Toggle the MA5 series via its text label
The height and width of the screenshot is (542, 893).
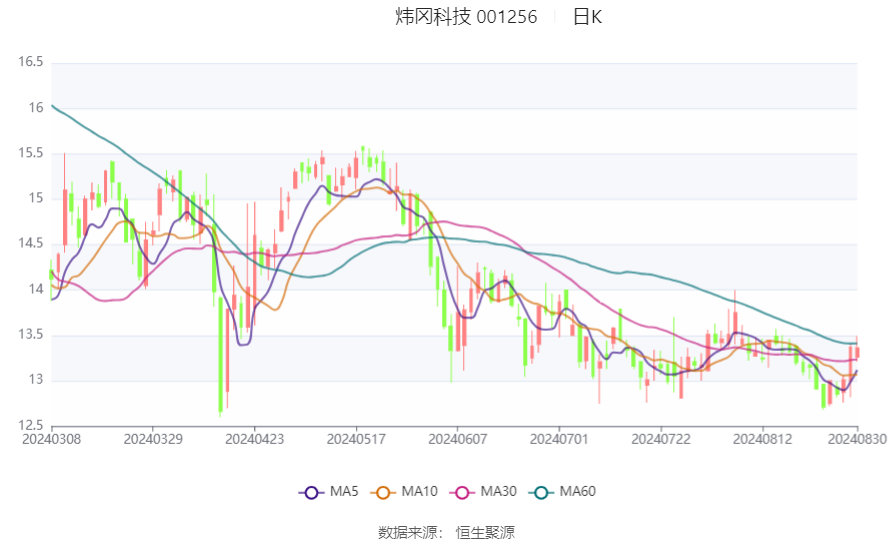[344, 492]
